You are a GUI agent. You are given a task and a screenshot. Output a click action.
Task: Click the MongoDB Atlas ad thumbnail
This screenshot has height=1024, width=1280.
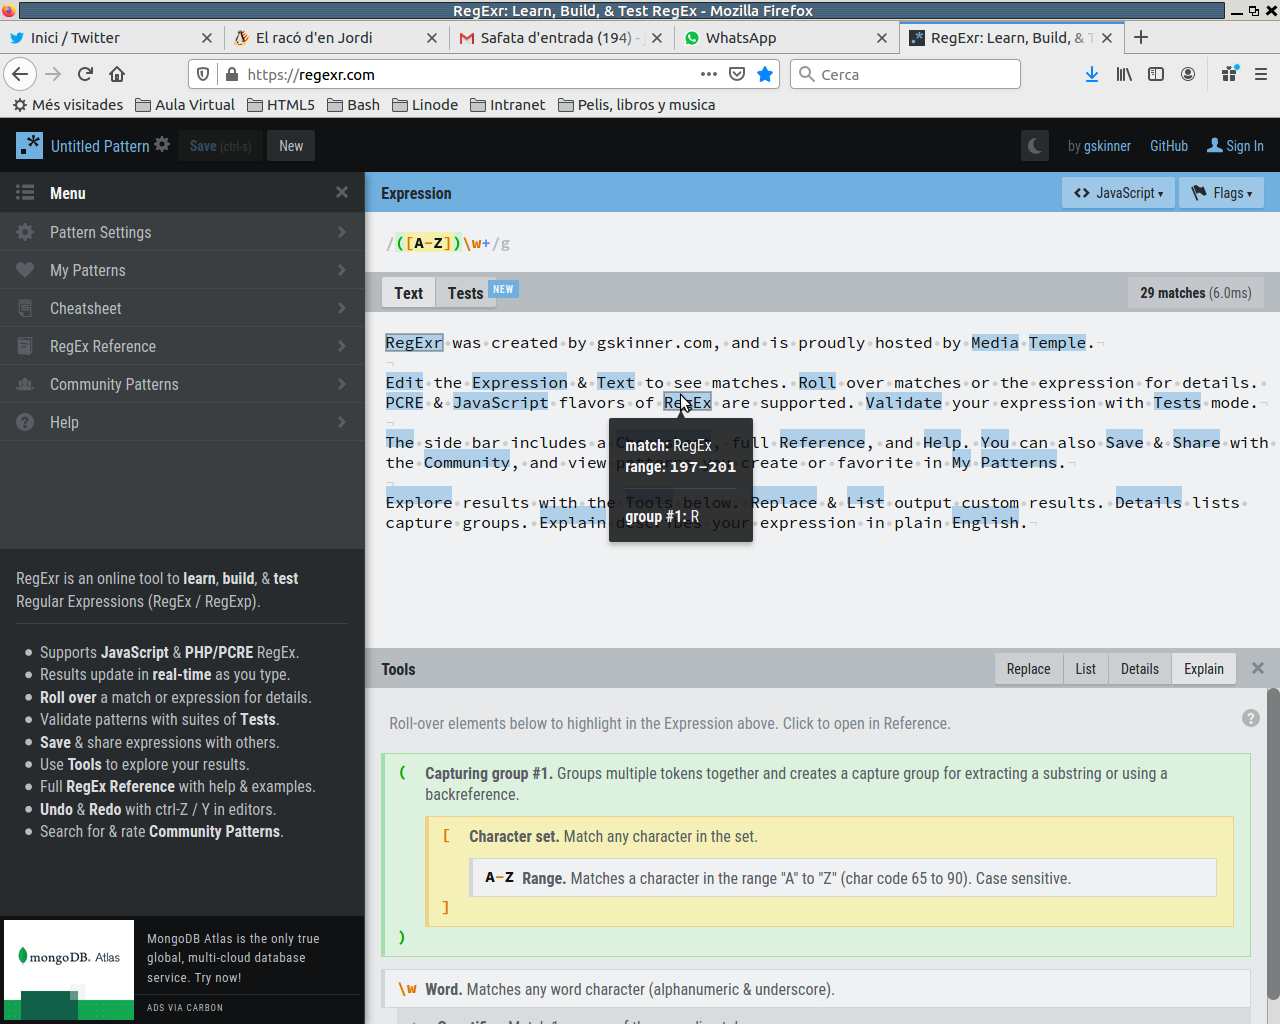[69, 969]
